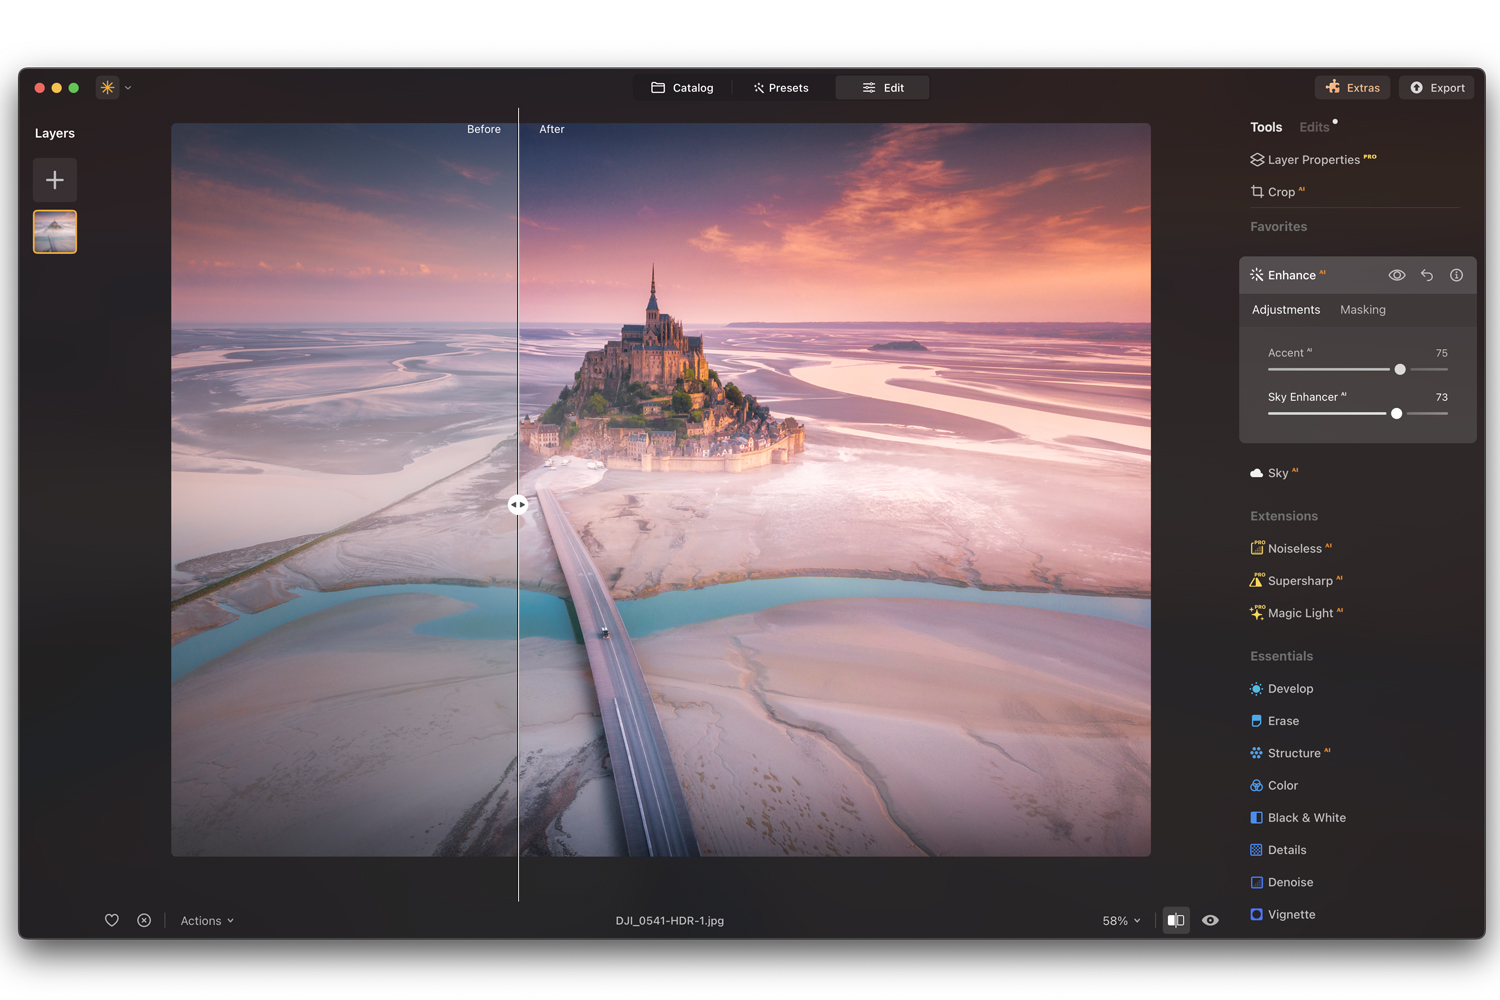Open the Black & White tool

(1298, 818)
